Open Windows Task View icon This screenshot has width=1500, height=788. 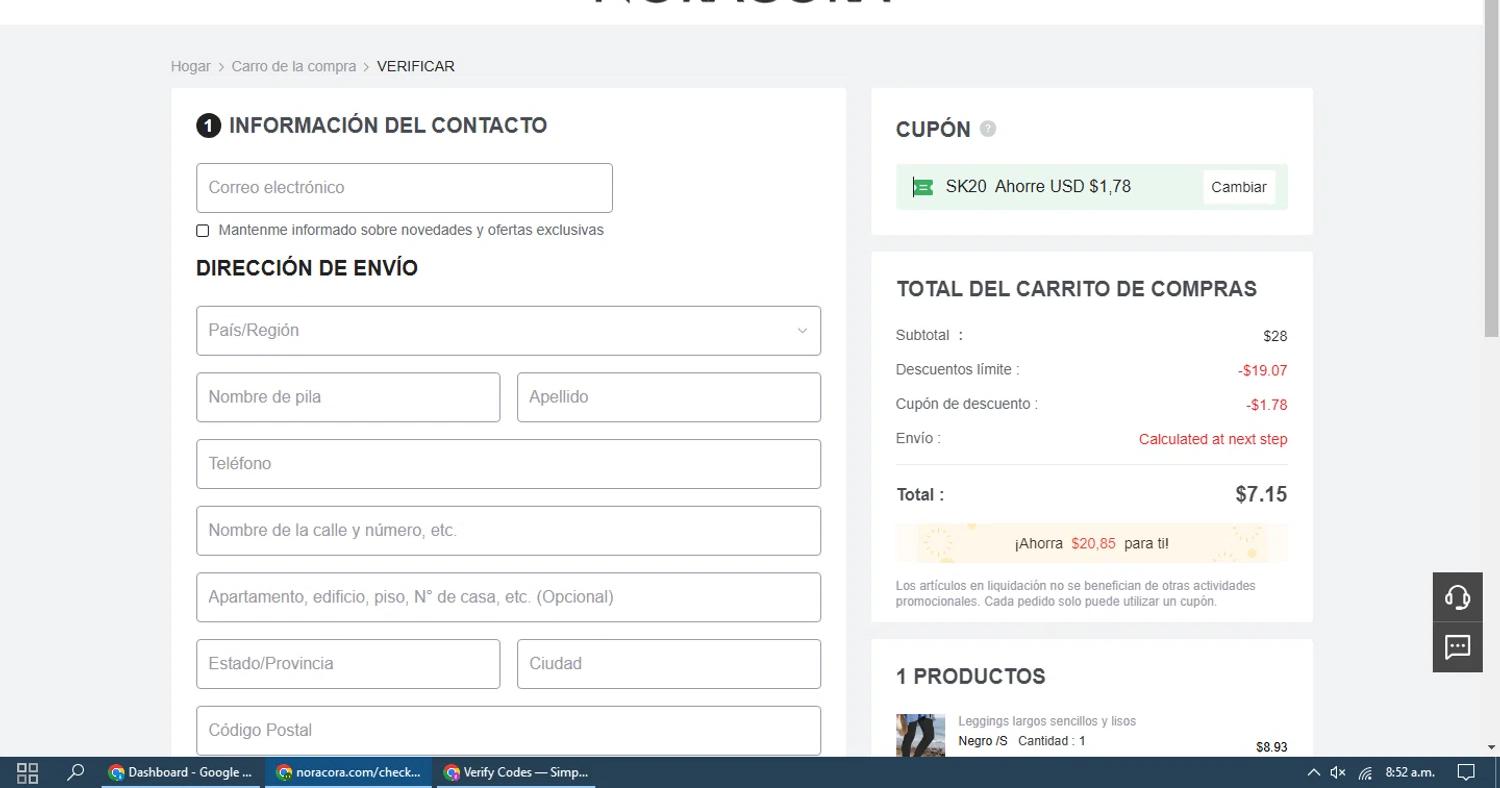coord(27,772)
